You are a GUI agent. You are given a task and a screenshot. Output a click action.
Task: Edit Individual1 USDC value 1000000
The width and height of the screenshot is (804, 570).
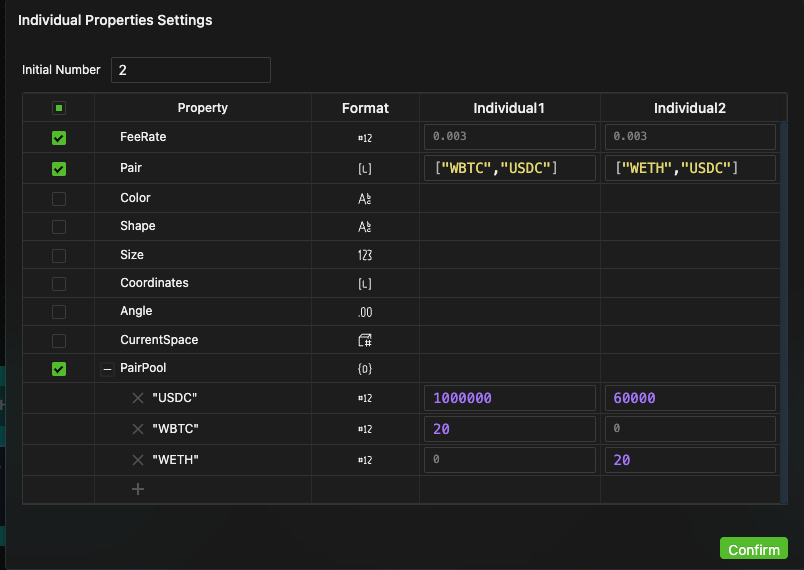(x=509, y=398)
